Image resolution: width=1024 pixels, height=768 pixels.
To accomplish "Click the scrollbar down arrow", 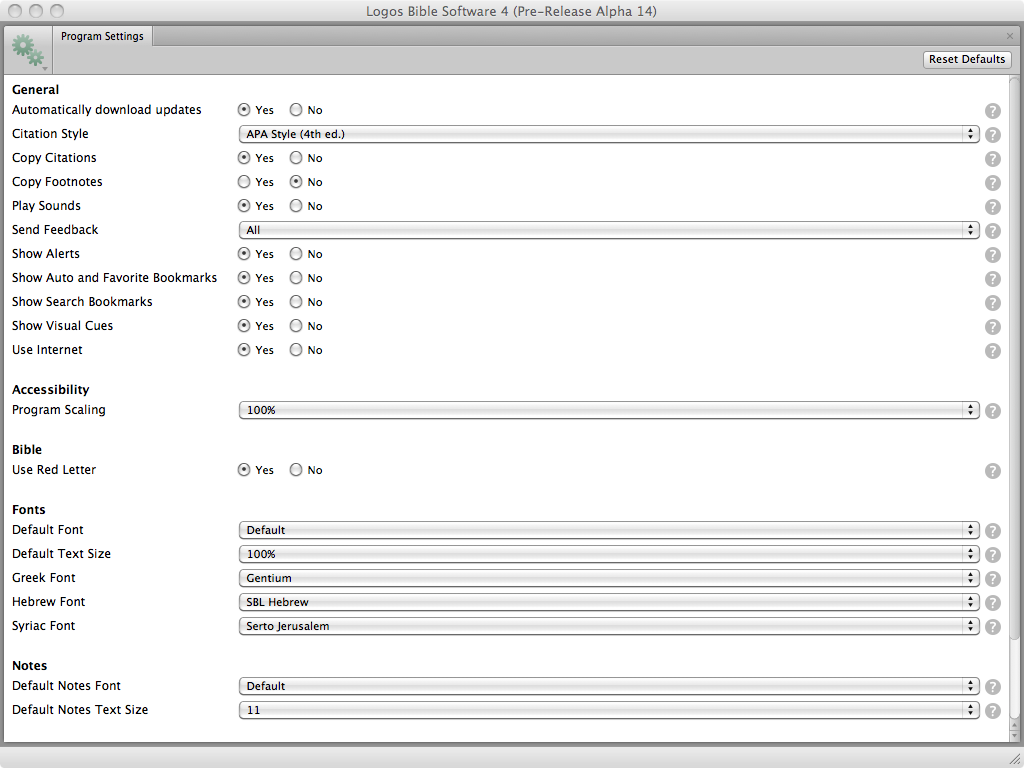I will coord(1014,734).
